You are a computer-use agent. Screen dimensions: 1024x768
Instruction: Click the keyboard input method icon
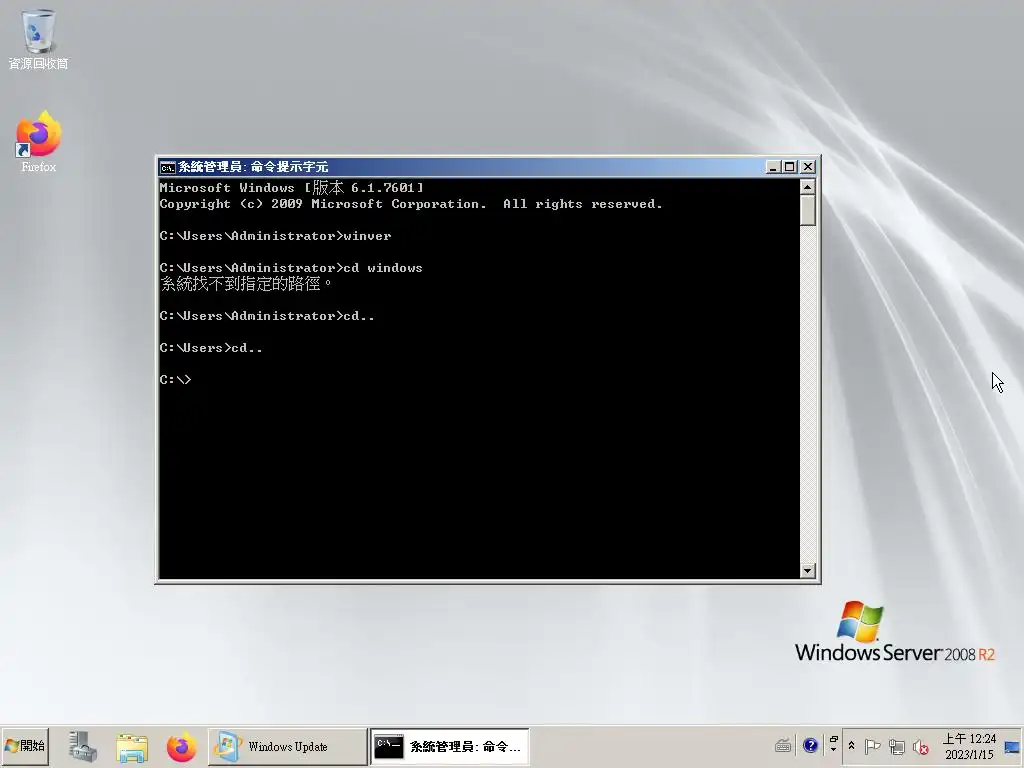pyautogui.click(x=783, y=745)
